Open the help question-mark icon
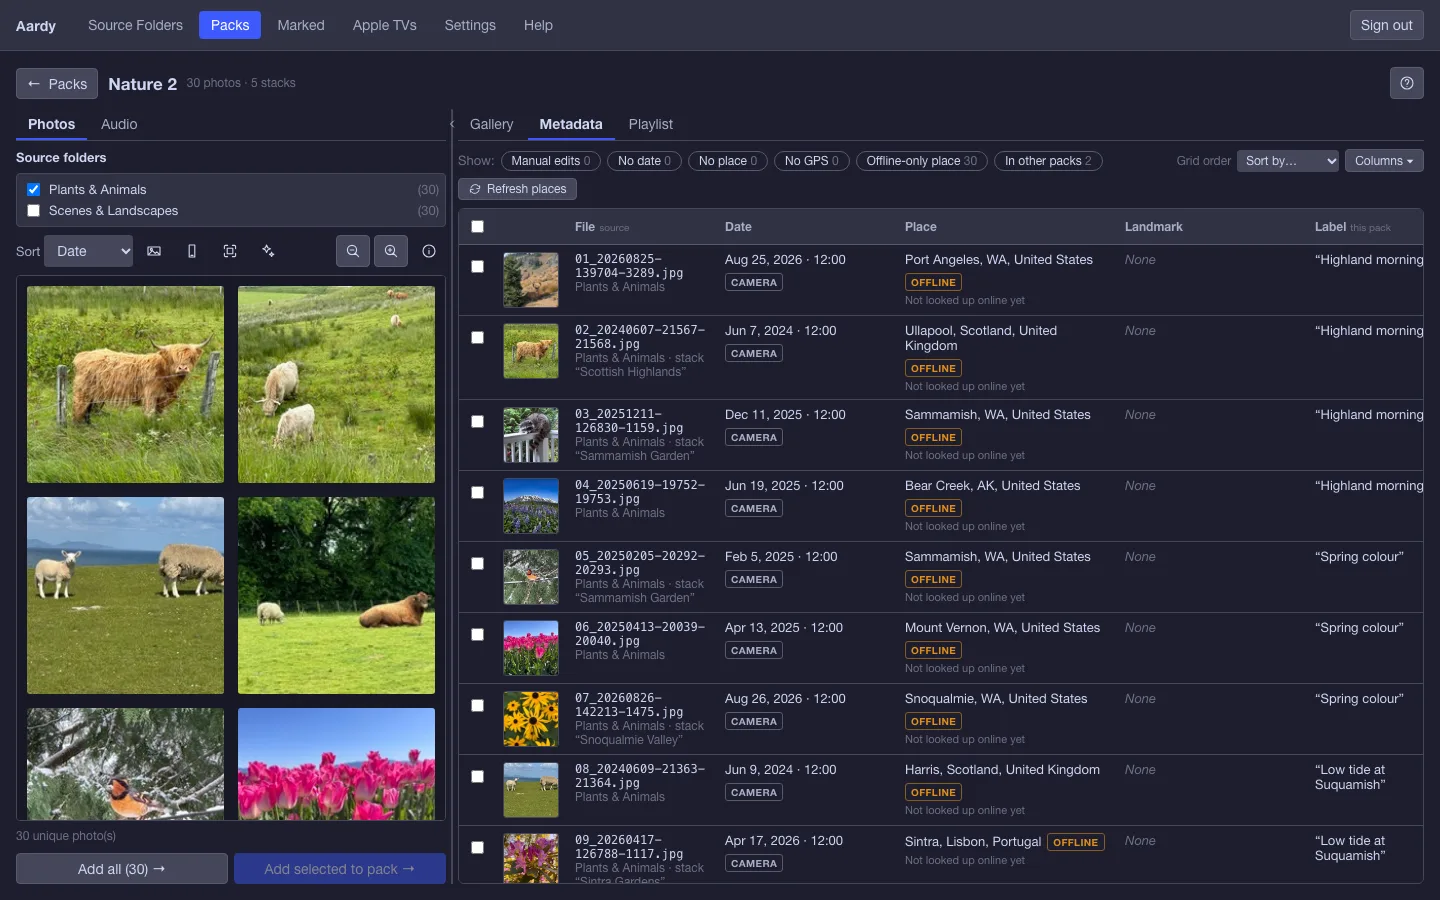1440x900 pixels. [1407, 83]
